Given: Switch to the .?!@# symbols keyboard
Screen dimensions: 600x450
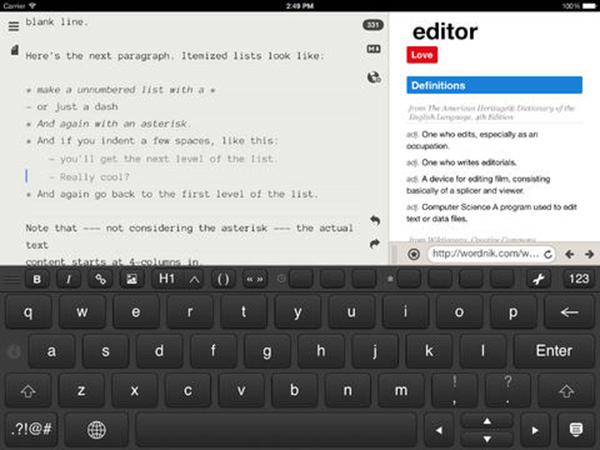Looking at the screenshot, I should 31,429.
